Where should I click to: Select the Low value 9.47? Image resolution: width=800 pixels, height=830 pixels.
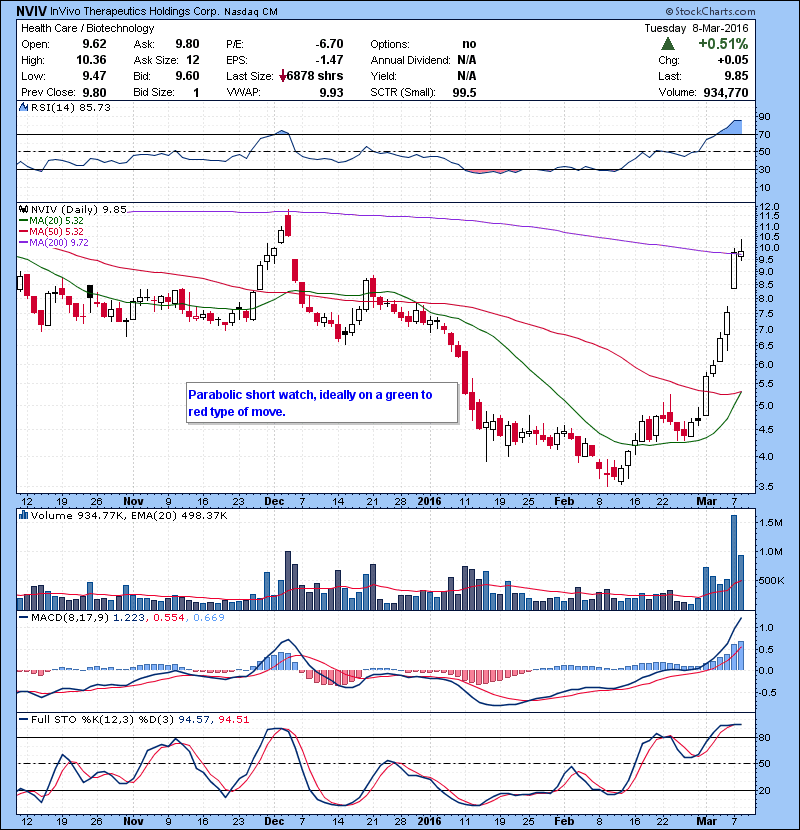tap(94, 76)
